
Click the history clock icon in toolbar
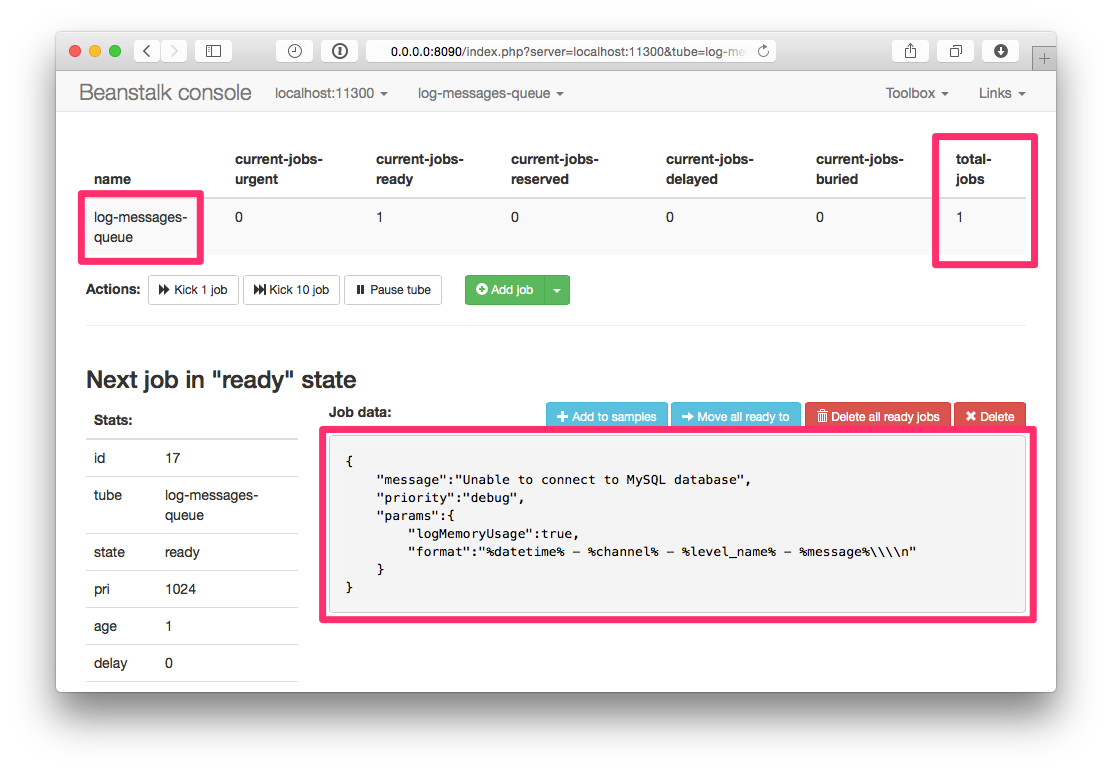point(294,50)
